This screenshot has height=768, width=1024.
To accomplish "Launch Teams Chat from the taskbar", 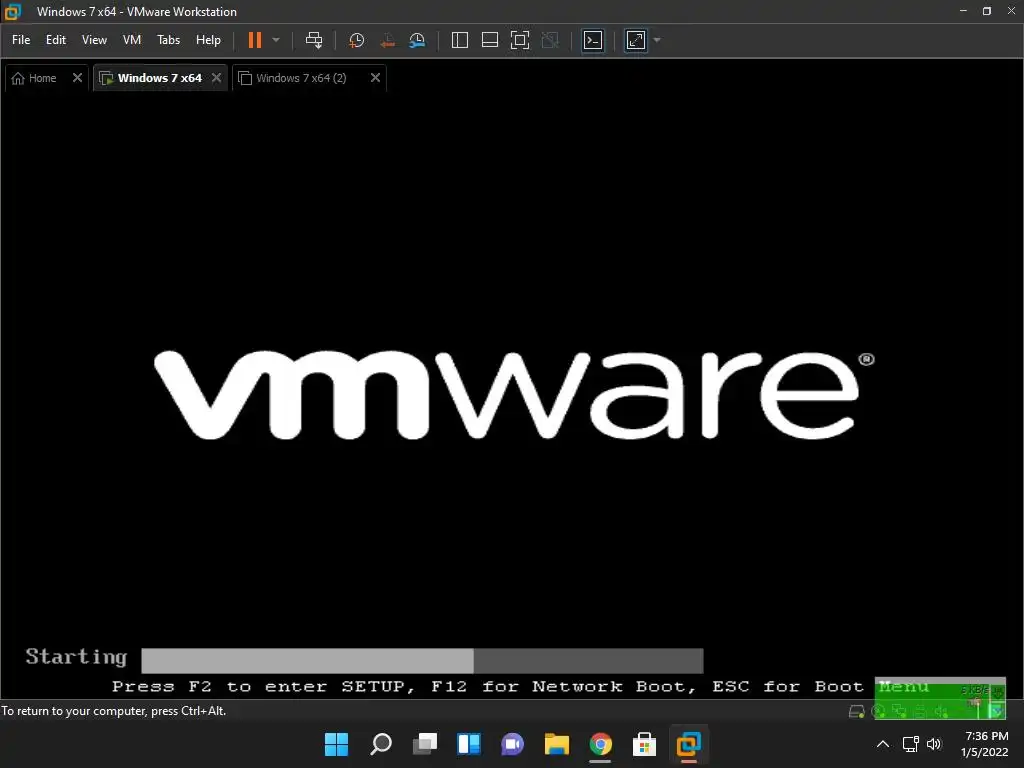I will [513, 744].
